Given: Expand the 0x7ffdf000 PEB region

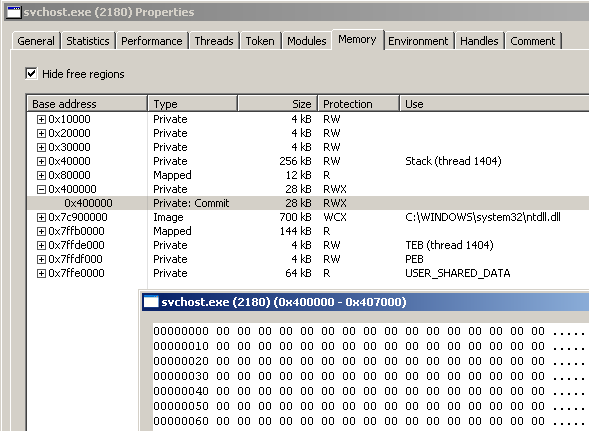Looking at the screenshot, I should [41, 259].
